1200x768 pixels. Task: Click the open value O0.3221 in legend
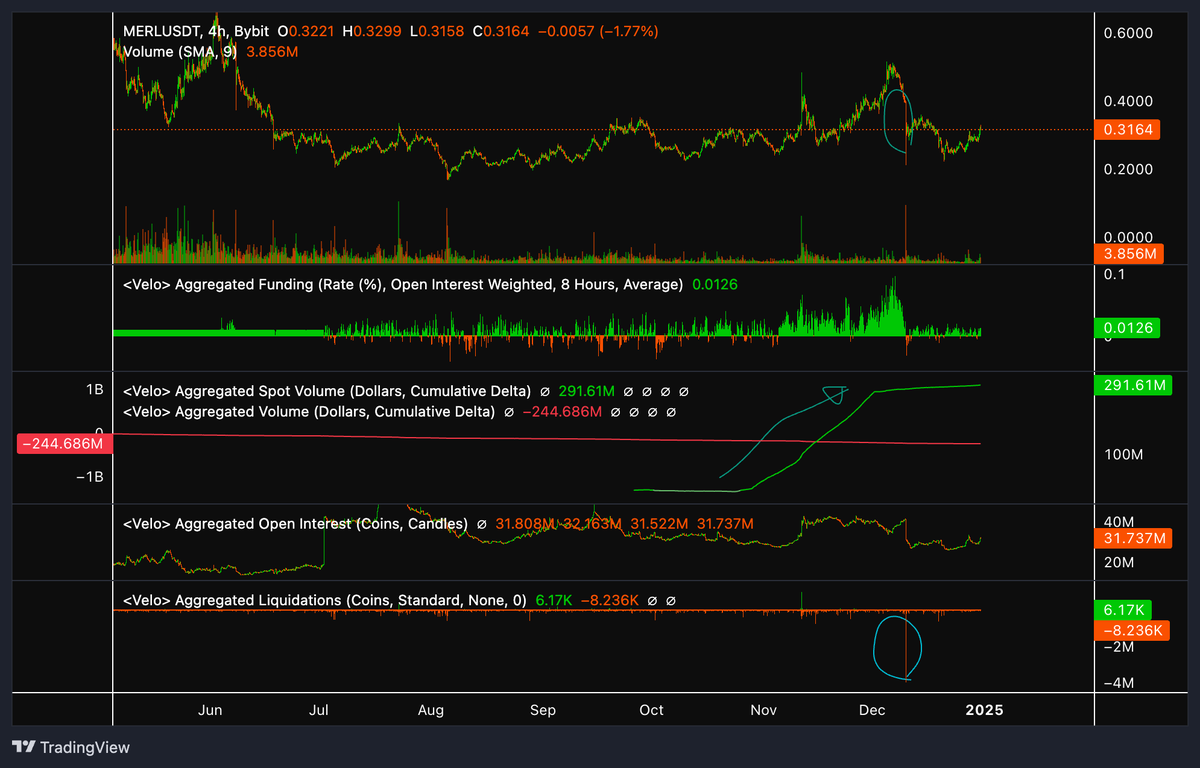(x=307, y=32)
